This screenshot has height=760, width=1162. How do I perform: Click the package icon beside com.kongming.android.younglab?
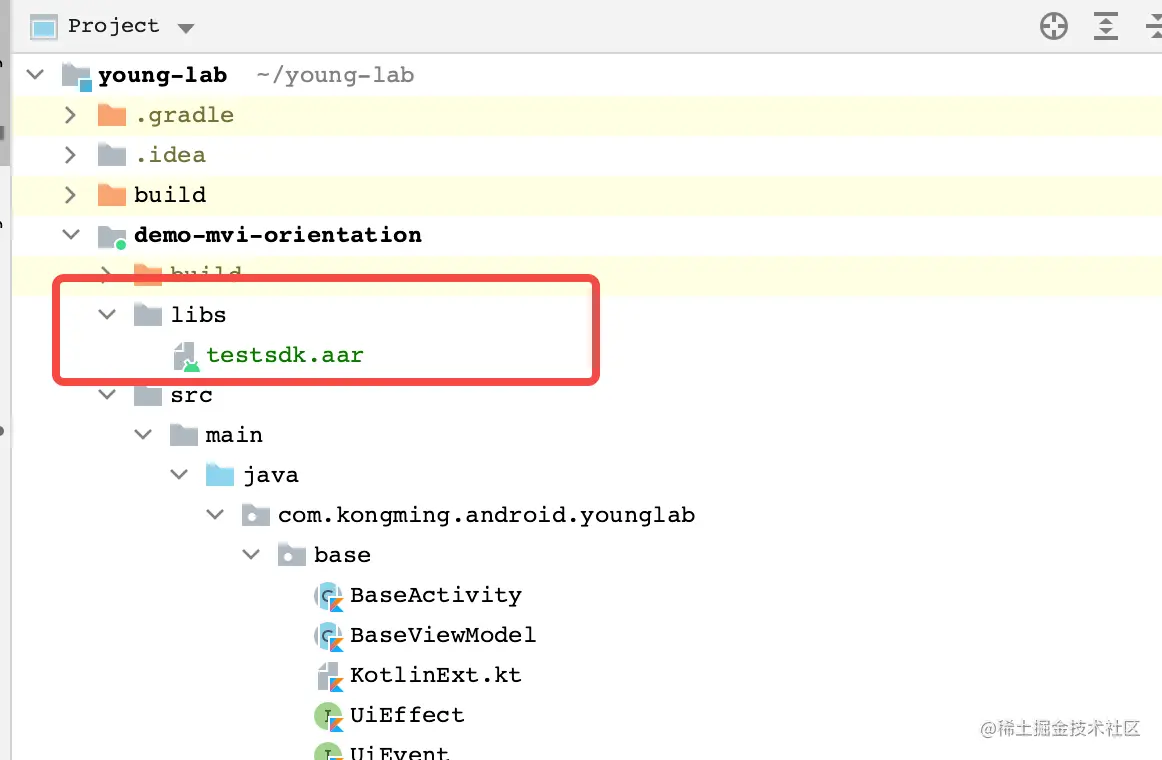[255, 514]
